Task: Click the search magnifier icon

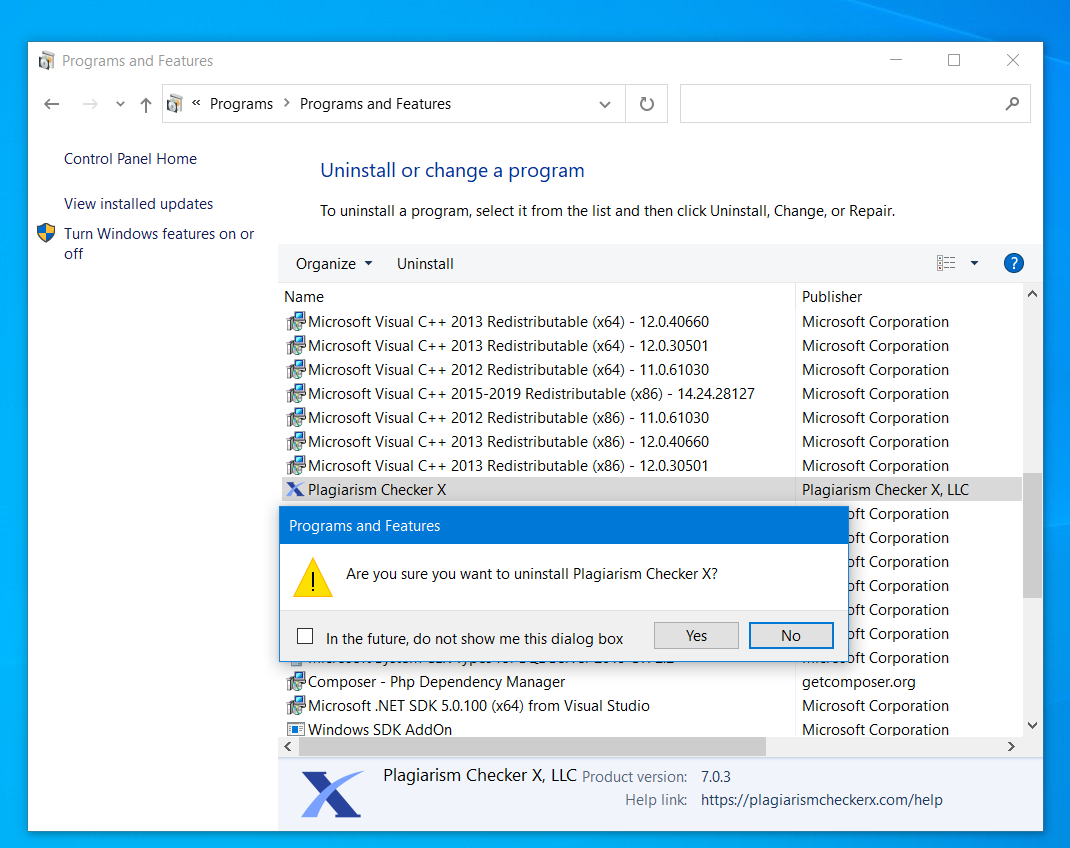Action: pyautogui.click(x=1012, y=104)
